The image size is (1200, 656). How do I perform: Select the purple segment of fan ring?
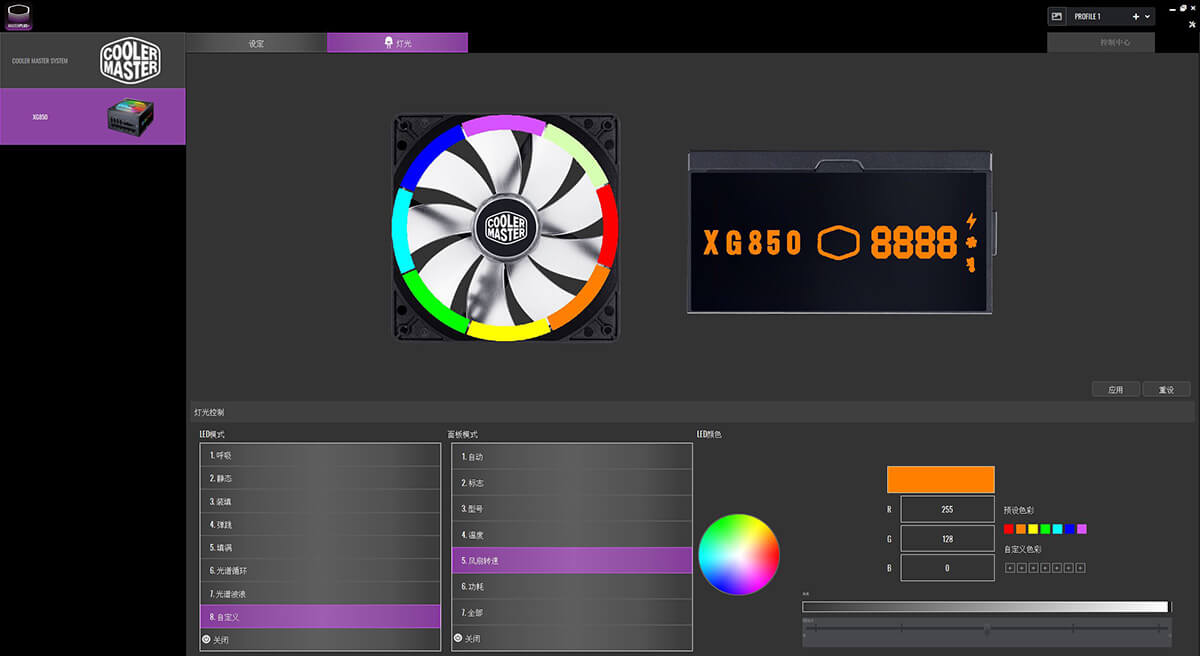[504, 124]
